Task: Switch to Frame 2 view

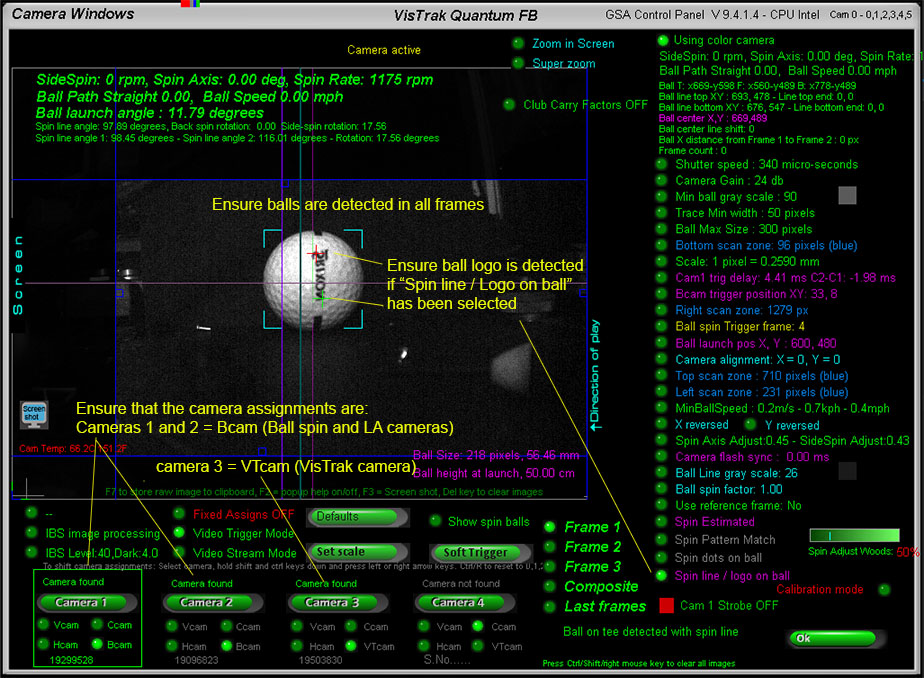Action: (549, 547)
